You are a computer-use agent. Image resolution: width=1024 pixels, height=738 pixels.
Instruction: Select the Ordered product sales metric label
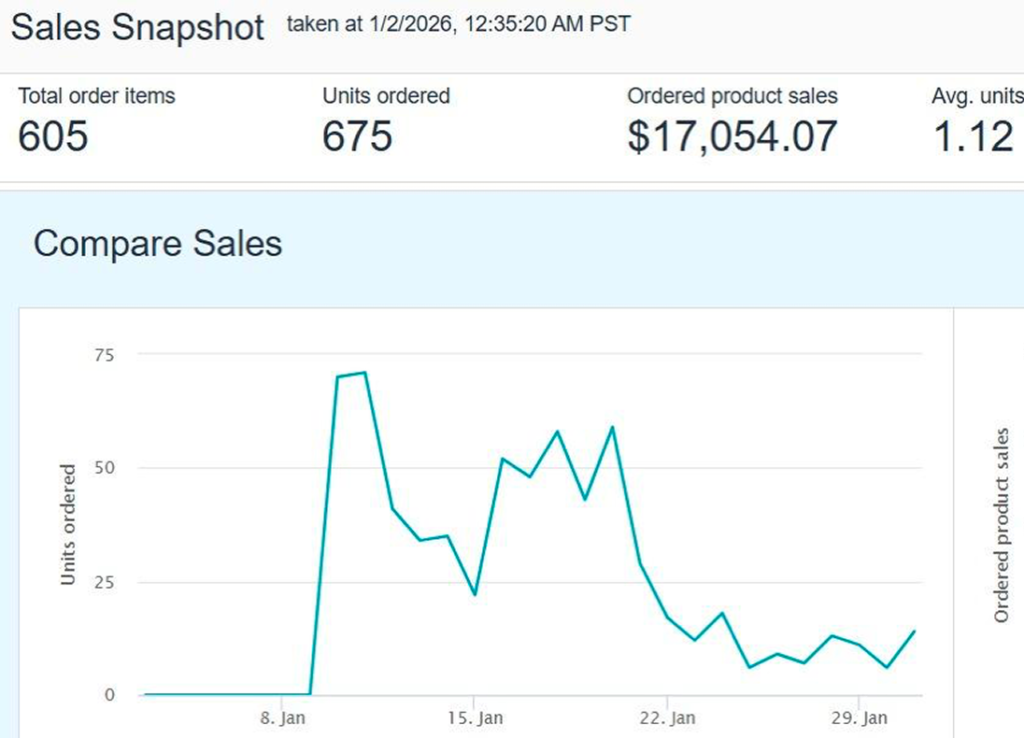(732, 97)
